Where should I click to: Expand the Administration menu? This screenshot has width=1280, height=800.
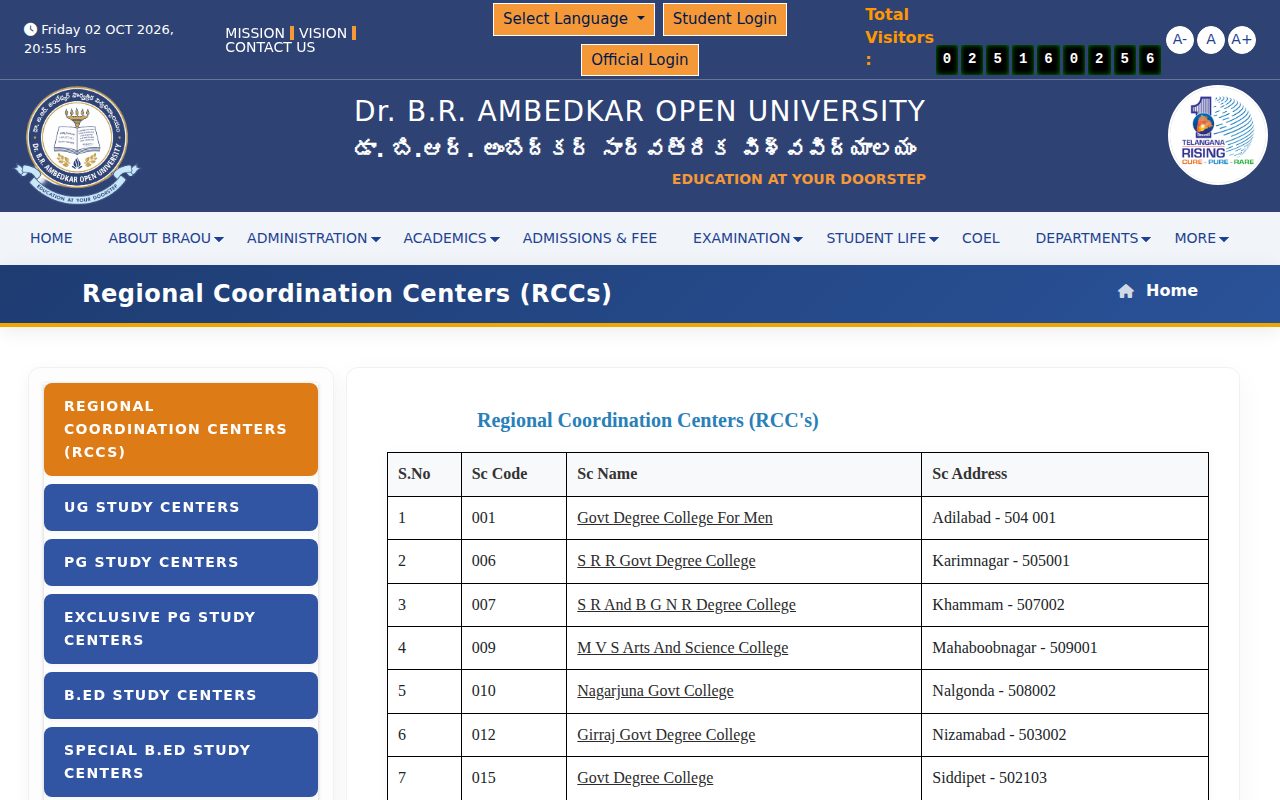pyautogui.click(x=314, y=238)
